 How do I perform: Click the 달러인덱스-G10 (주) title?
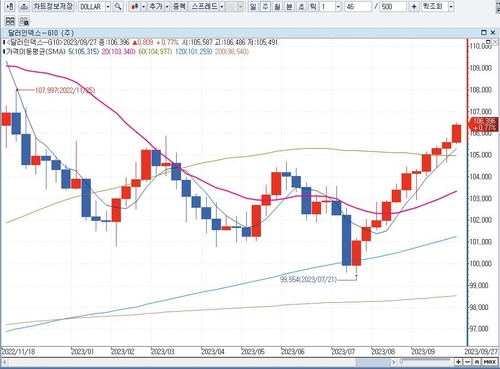coord(40,33)
